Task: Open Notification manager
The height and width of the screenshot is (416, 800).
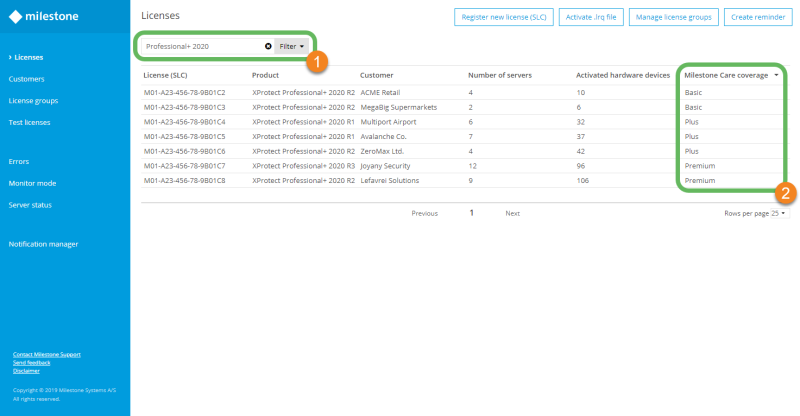Action: click(x=43, y=244)
